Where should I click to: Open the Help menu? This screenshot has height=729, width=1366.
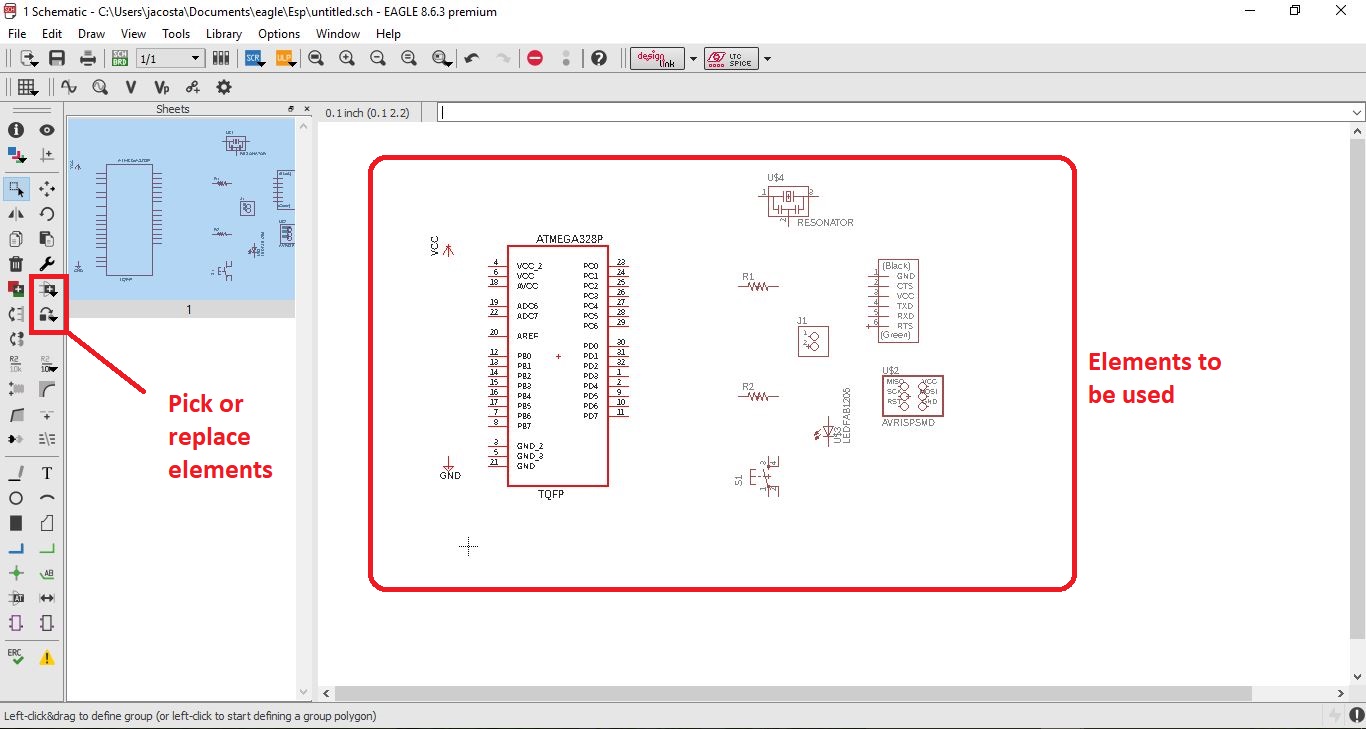[x=388, y=34]
